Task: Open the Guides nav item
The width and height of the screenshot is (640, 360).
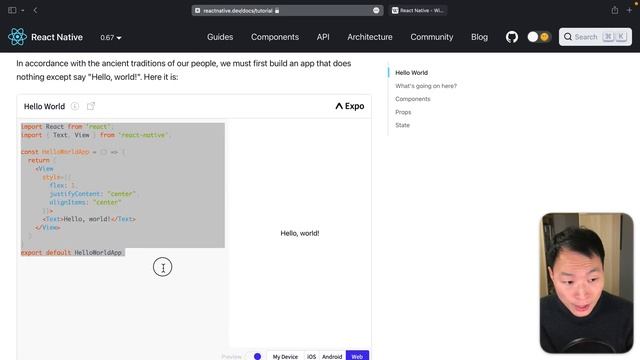Action: coord(220,37)
